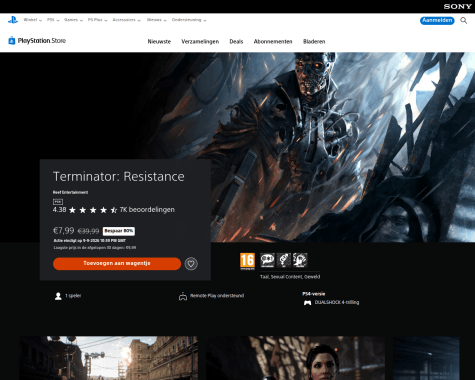Viewport: 475px width, 380px height.
Task: Click the single player person icon
Action: pyautogui.click(x=58, y=296)
